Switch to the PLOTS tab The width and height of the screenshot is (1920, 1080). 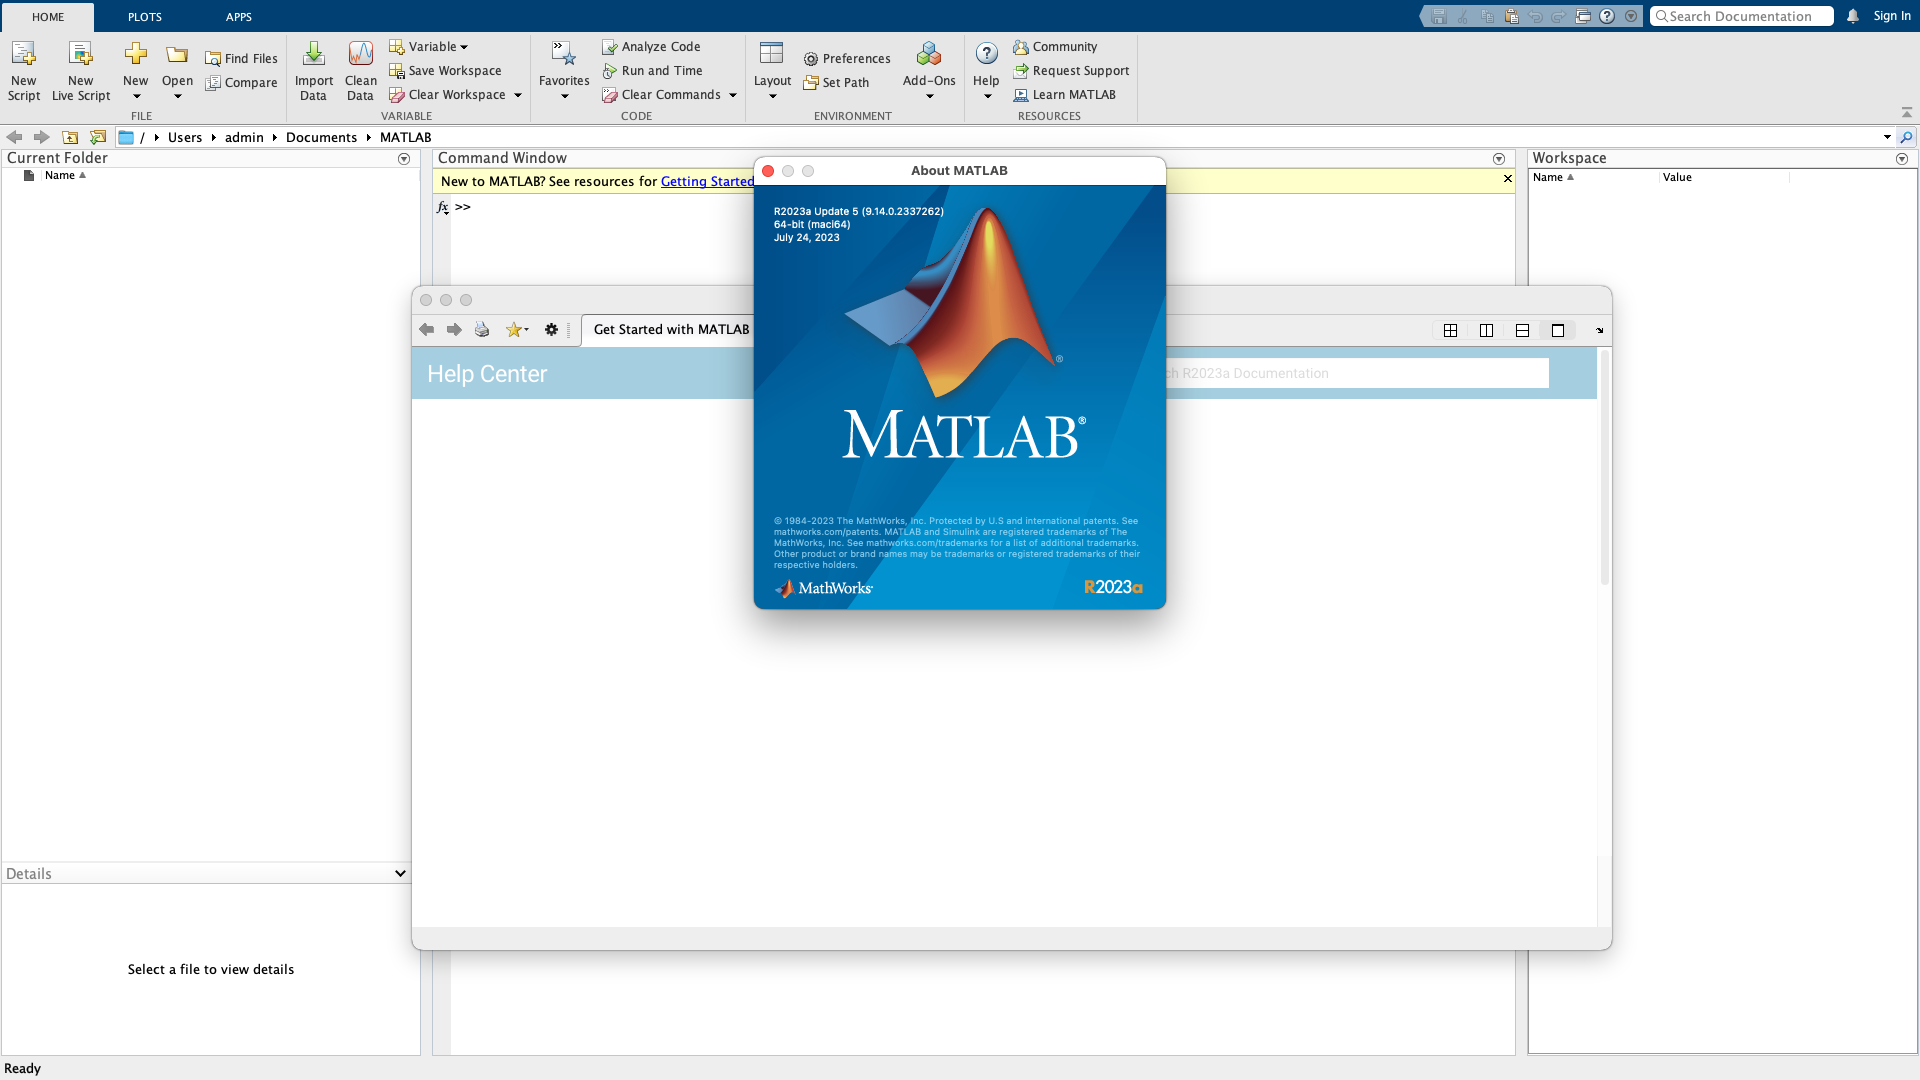(x=145, y=17)
